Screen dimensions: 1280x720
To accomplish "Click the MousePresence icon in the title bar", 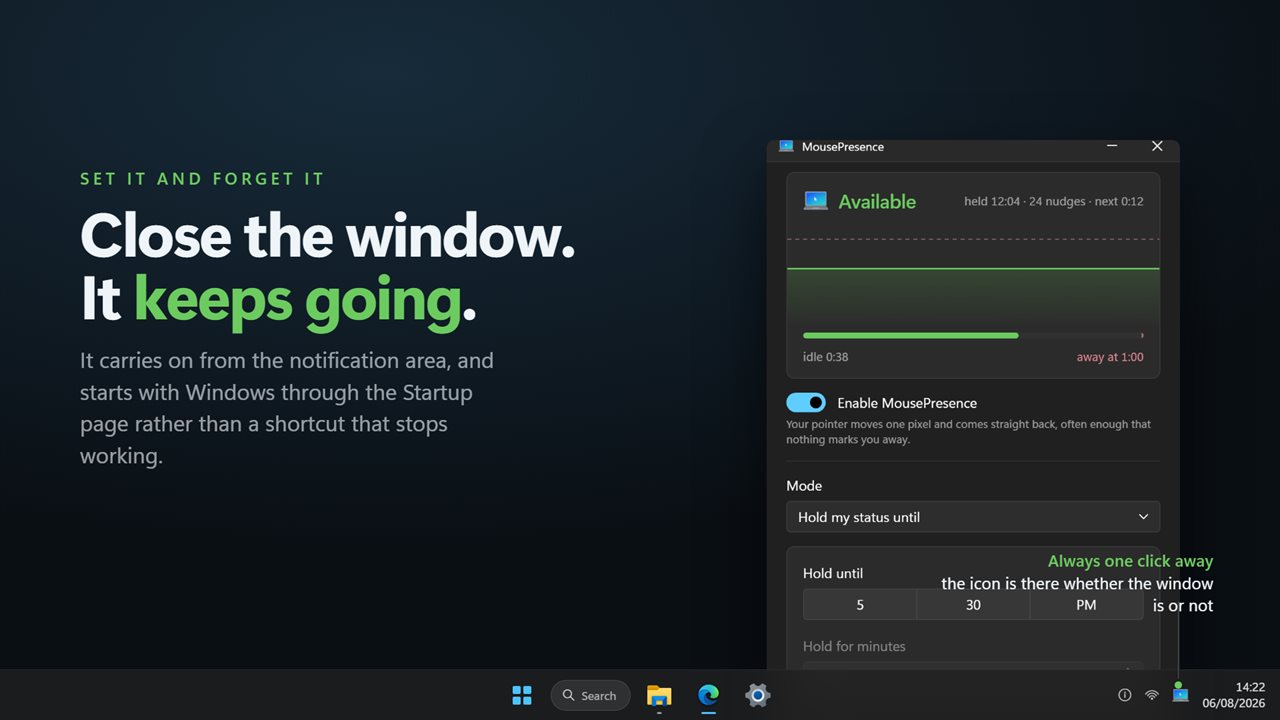I will pyautogui.click(x=786, y=146).
